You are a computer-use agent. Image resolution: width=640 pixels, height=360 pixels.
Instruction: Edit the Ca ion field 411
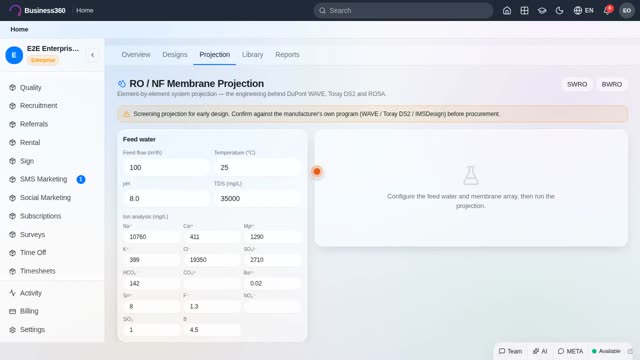(x=212, y=237)
